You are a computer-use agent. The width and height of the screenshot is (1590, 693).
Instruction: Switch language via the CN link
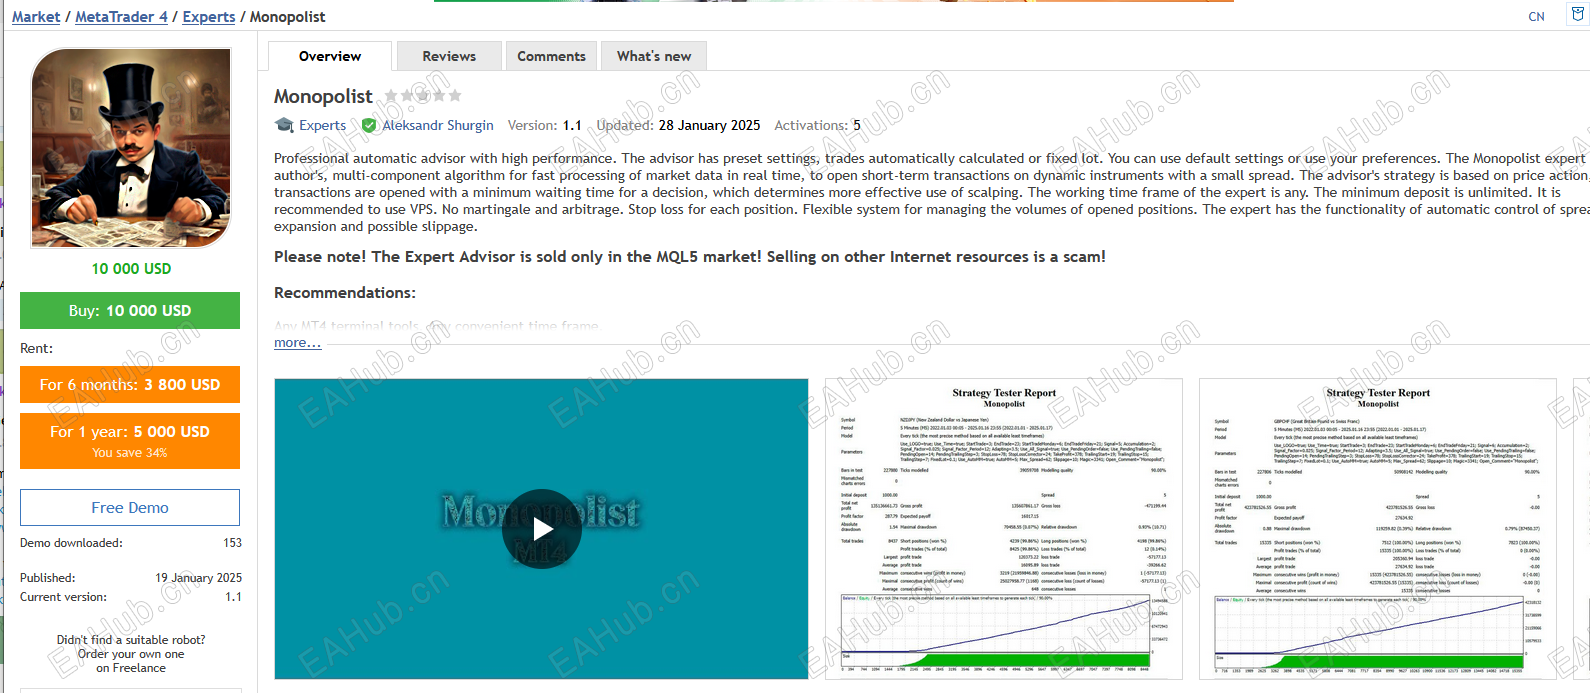1536,17
